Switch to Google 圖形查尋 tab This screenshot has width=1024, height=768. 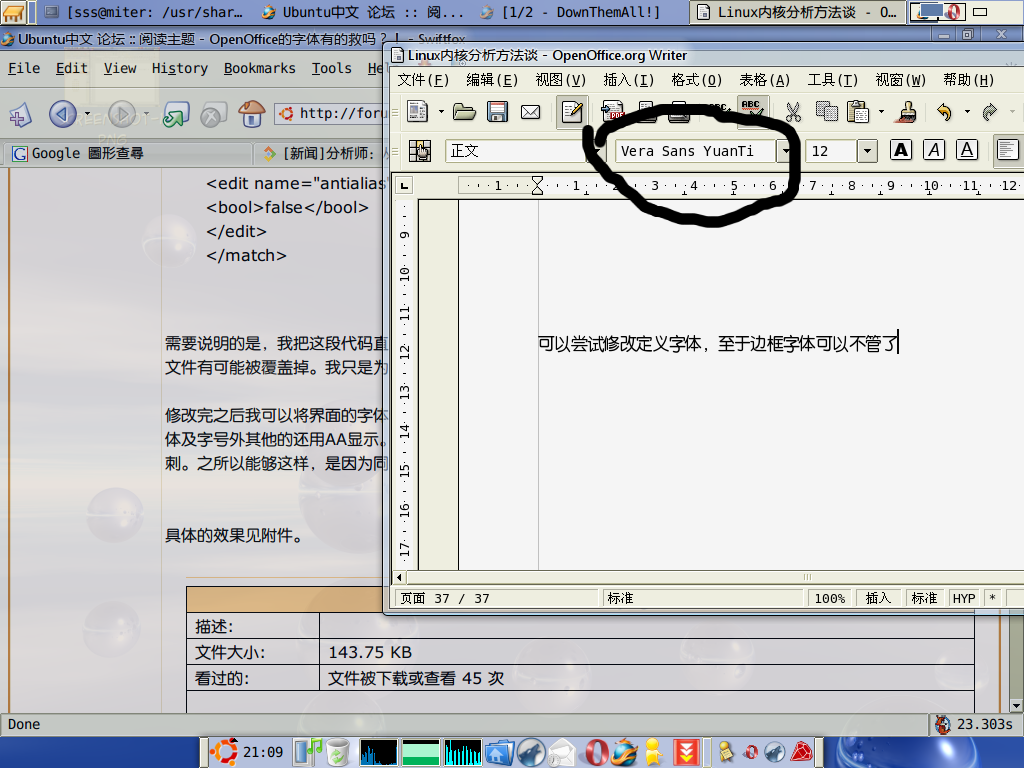coord(127,154)
